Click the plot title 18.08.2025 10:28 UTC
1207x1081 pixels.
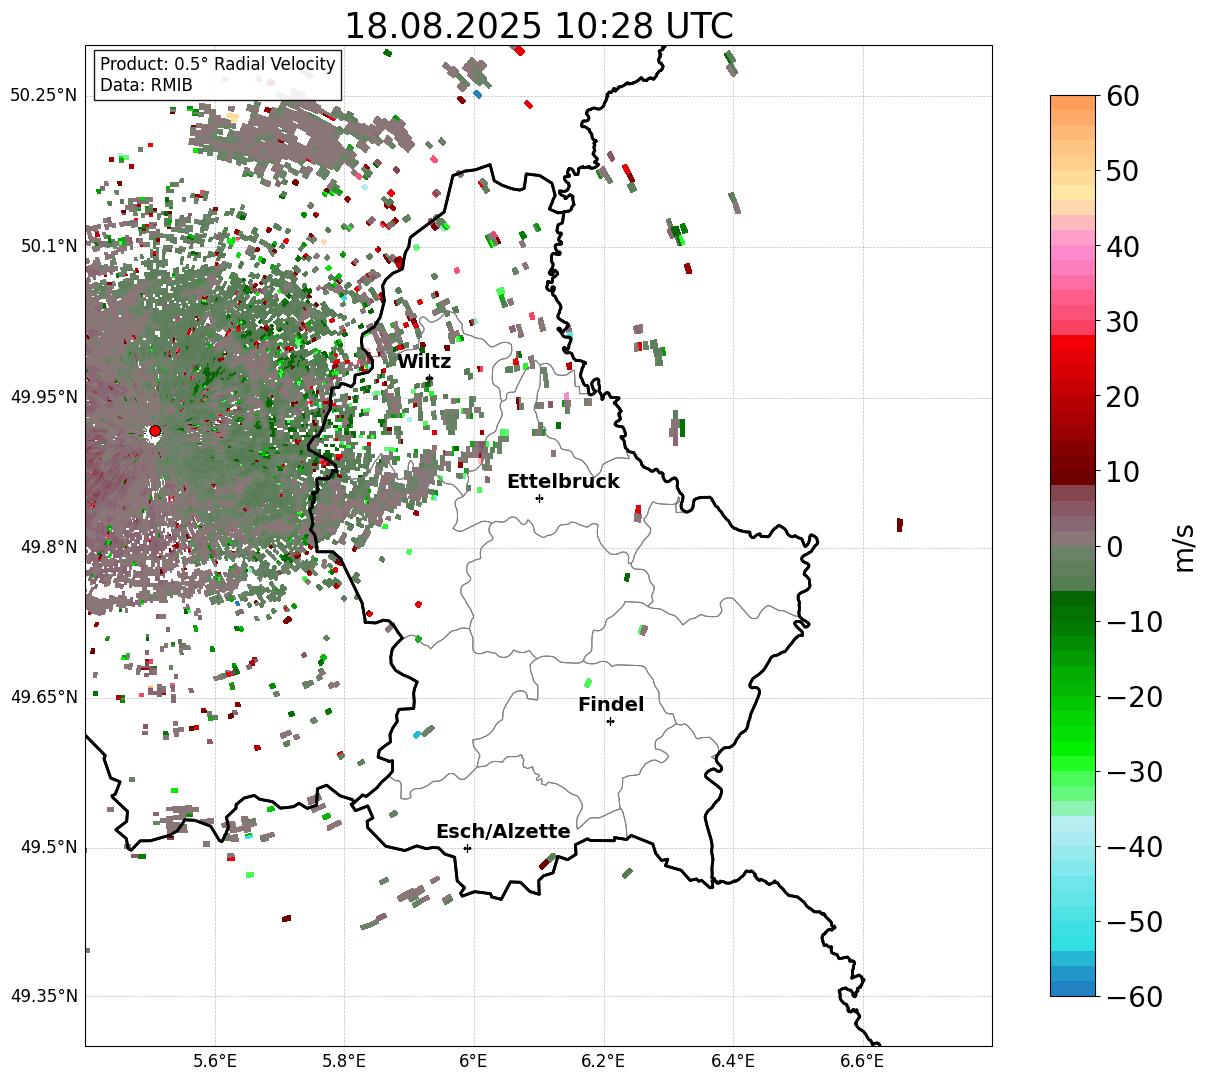click(x=538, y=26)
